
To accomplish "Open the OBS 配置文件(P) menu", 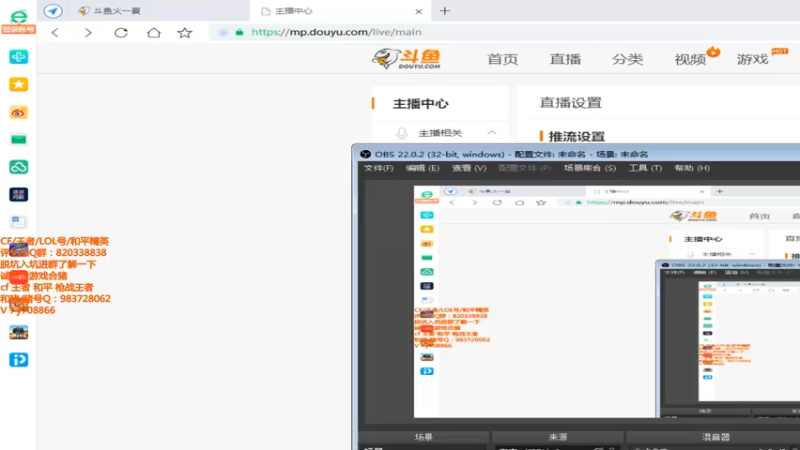I will [x=524, y=168].
